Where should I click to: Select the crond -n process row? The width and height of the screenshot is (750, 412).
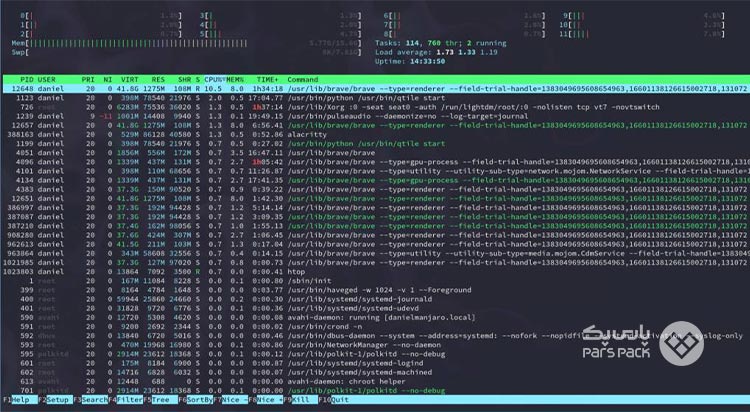(x=376, y=326)
